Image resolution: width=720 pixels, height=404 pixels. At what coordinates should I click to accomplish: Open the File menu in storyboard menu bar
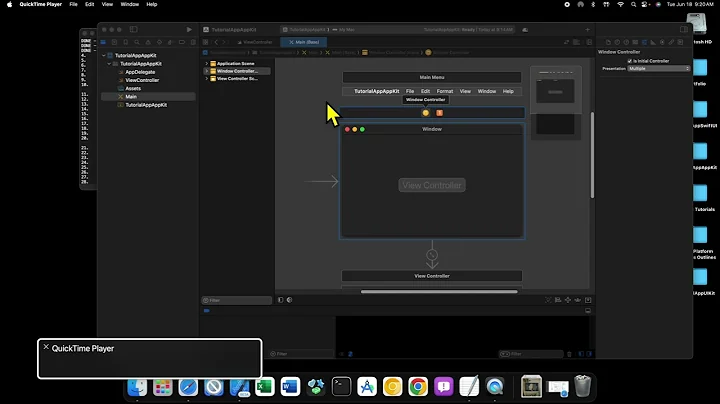tap(410, 91)
